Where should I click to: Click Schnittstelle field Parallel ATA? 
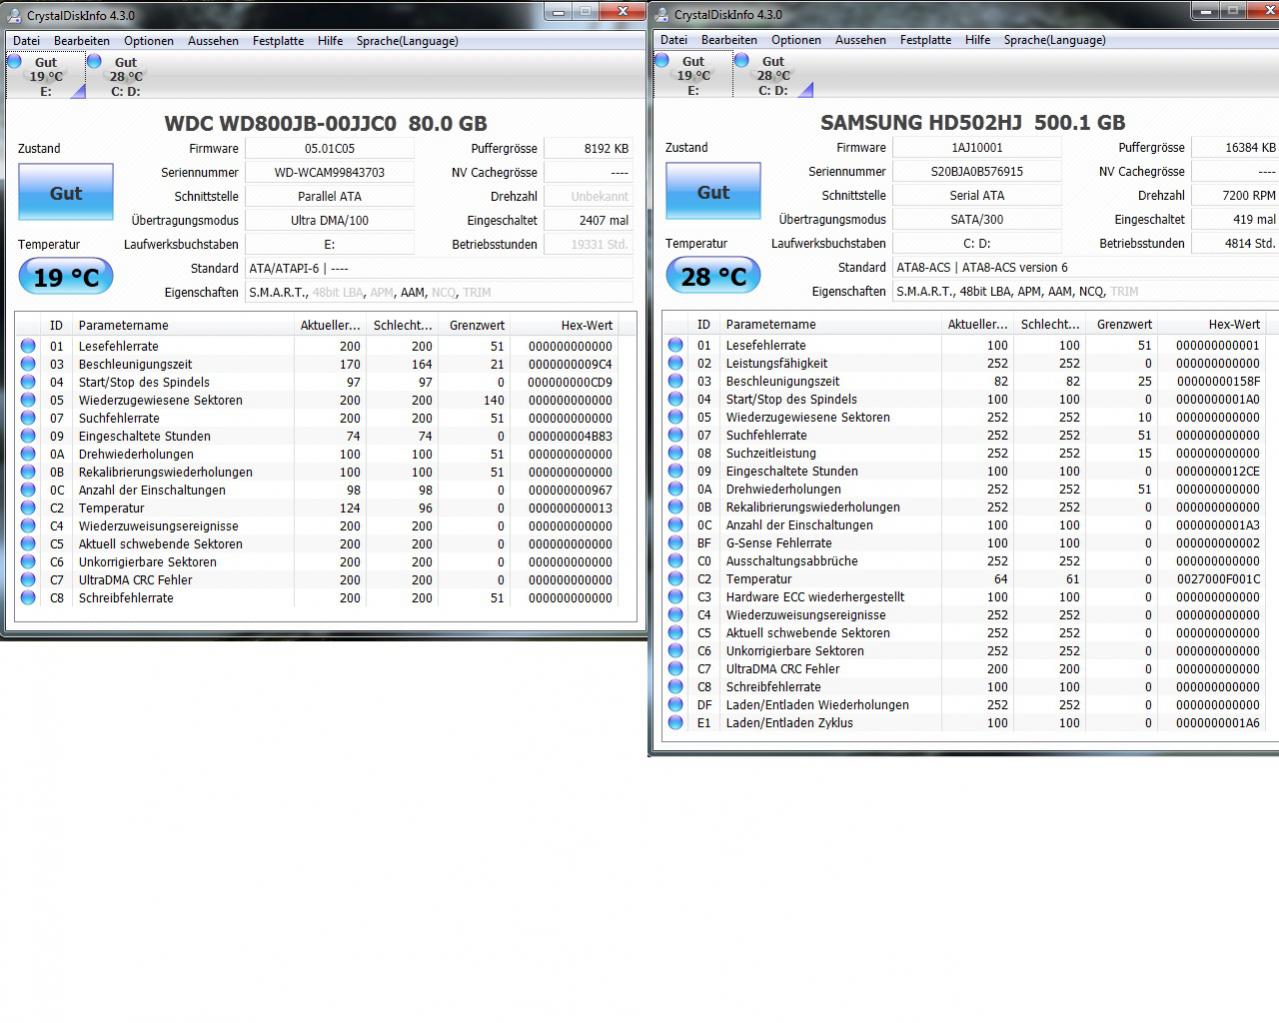[329, 196]
